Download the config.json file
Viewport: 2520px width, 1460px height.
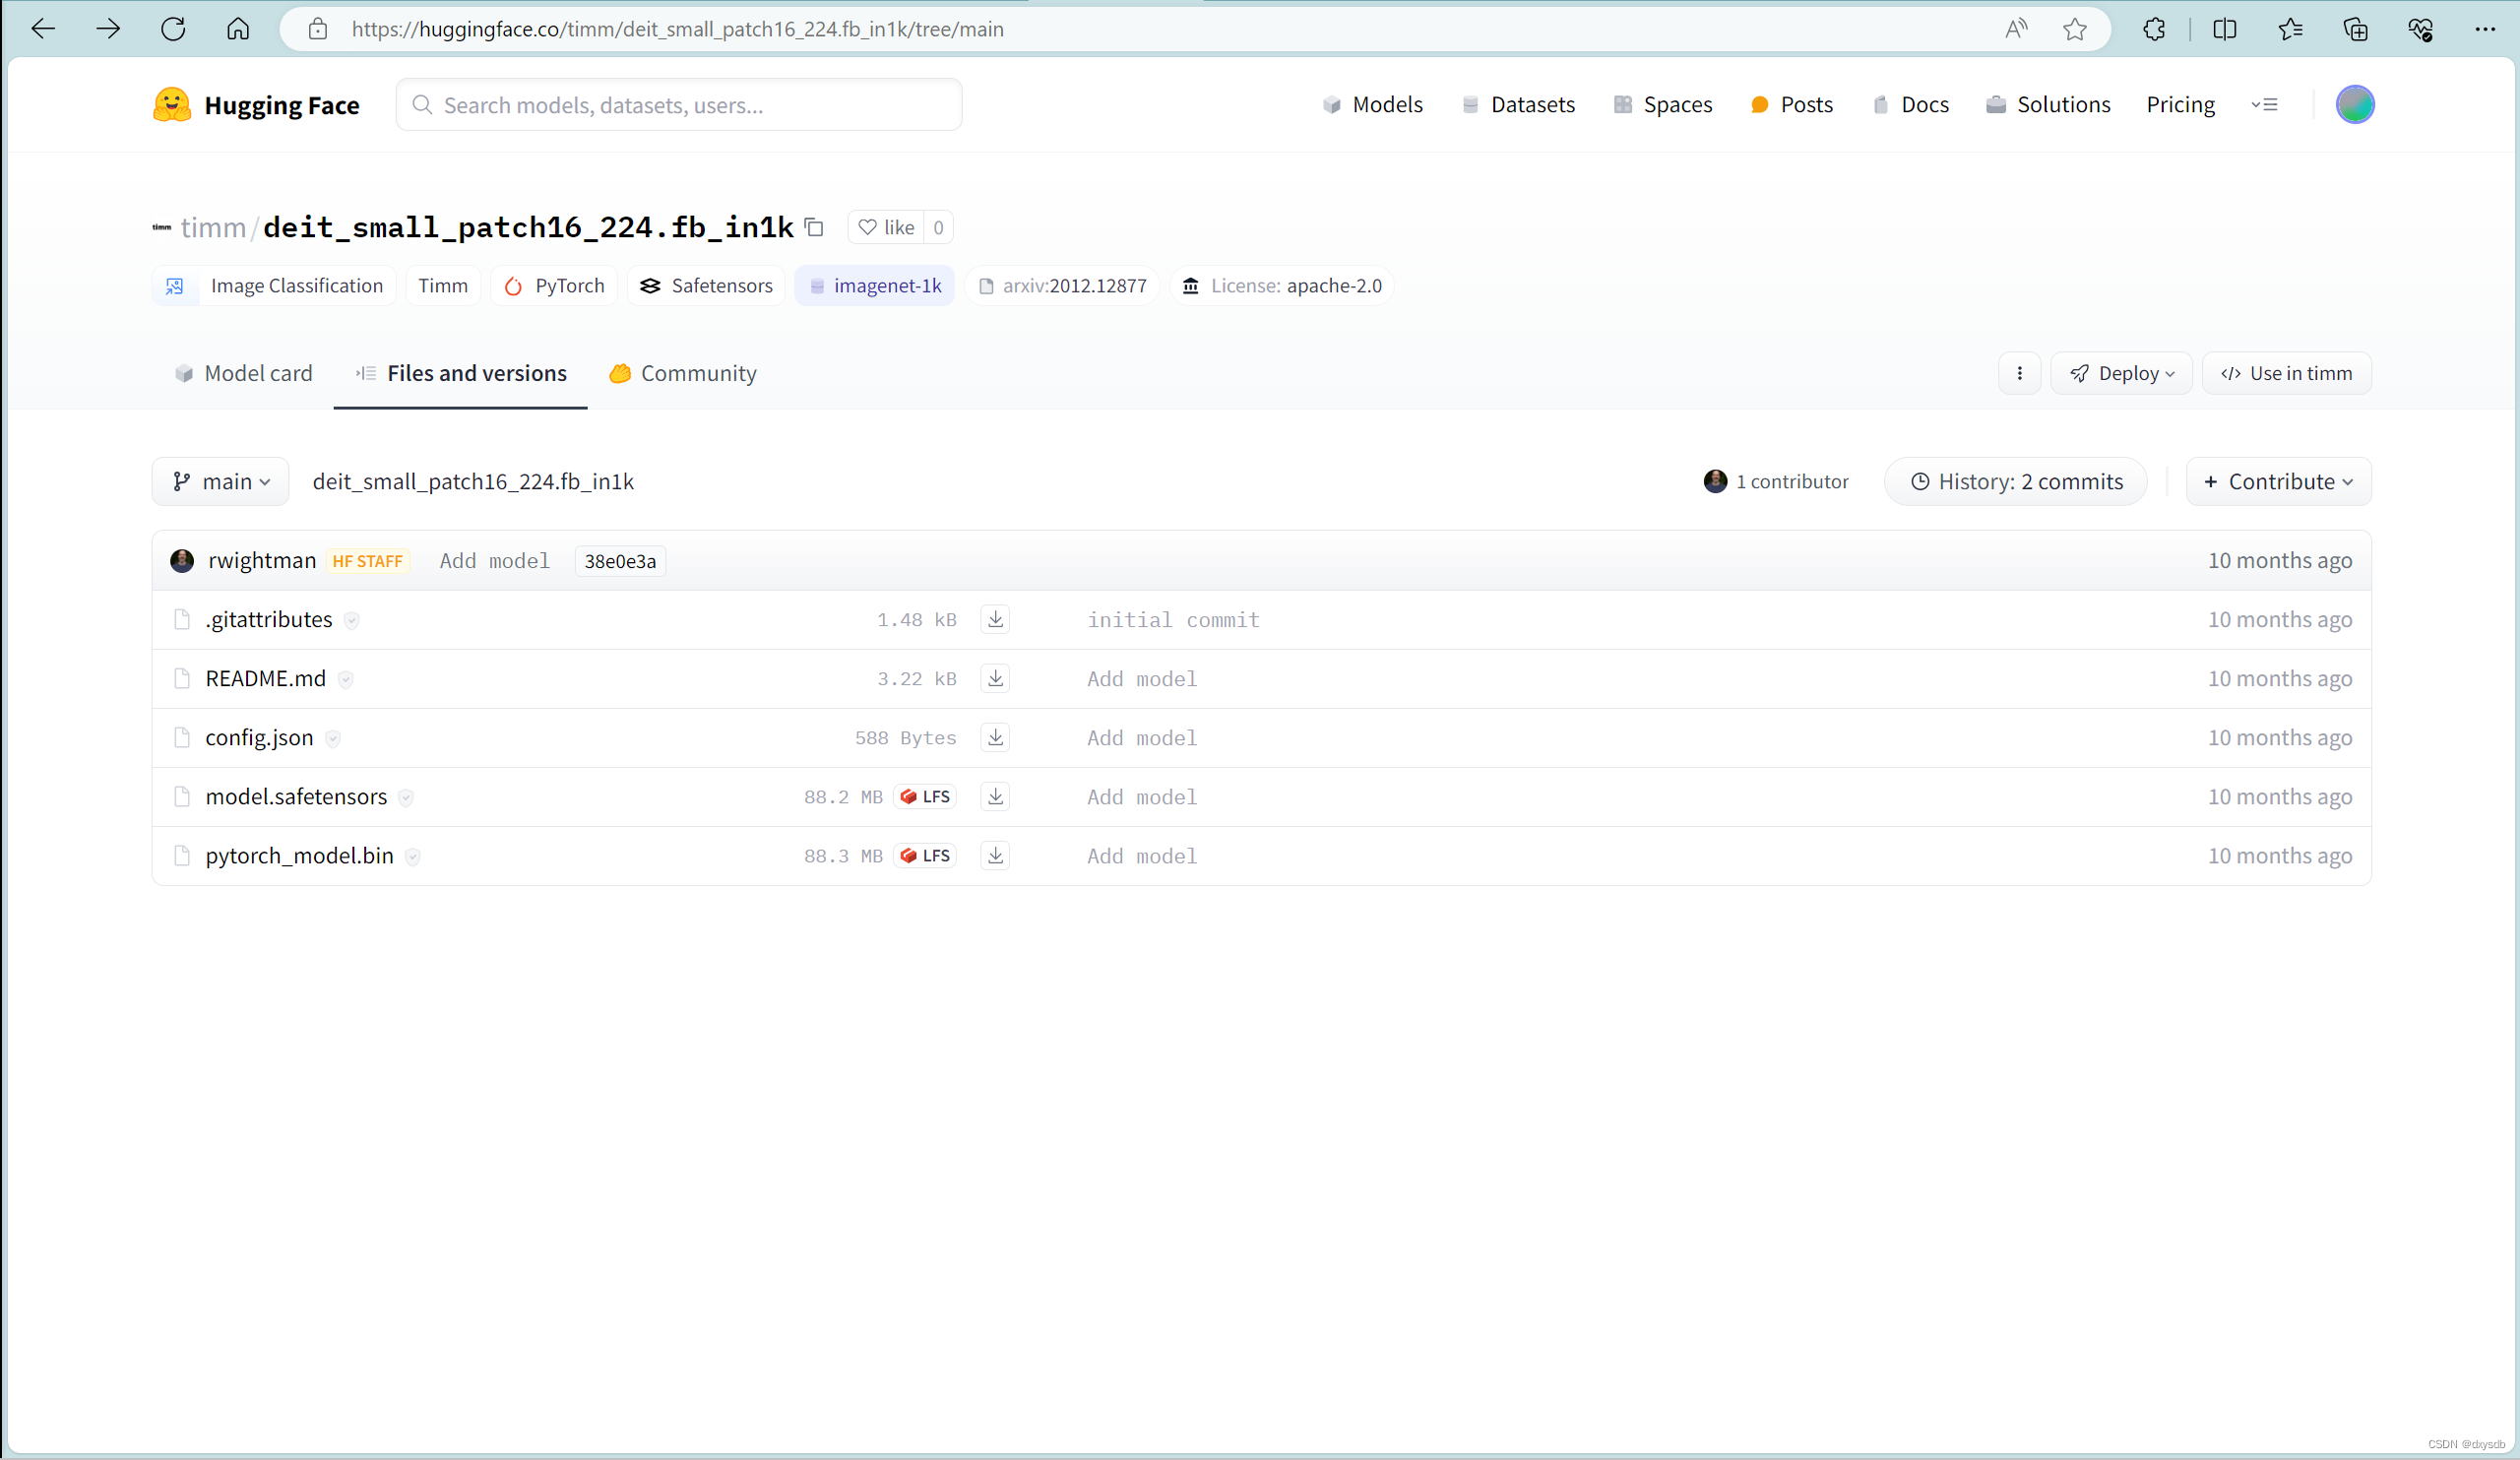[x=995, y=737]
